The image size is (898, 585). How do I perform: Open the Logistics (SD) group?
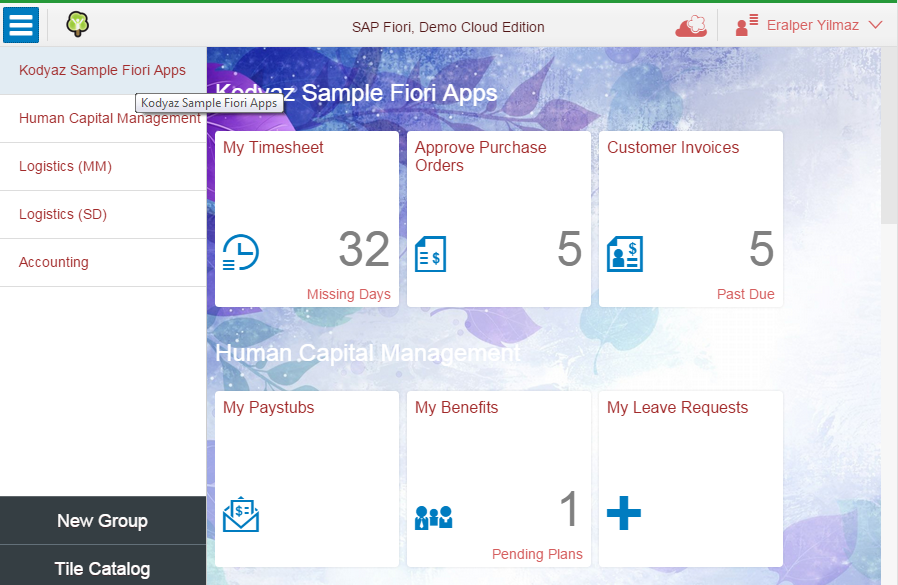103,215
